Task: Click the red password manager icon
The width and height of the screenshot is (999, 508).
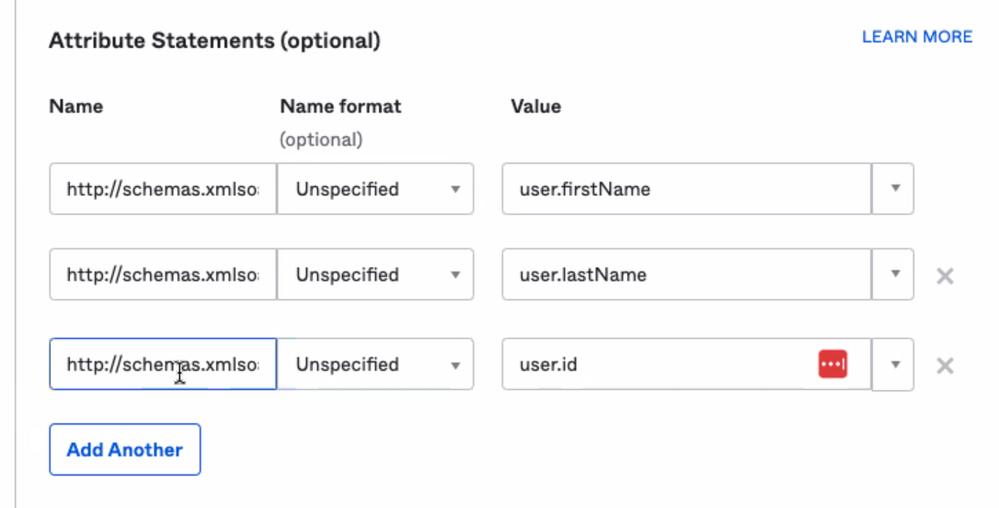Action: coord(833,365)
